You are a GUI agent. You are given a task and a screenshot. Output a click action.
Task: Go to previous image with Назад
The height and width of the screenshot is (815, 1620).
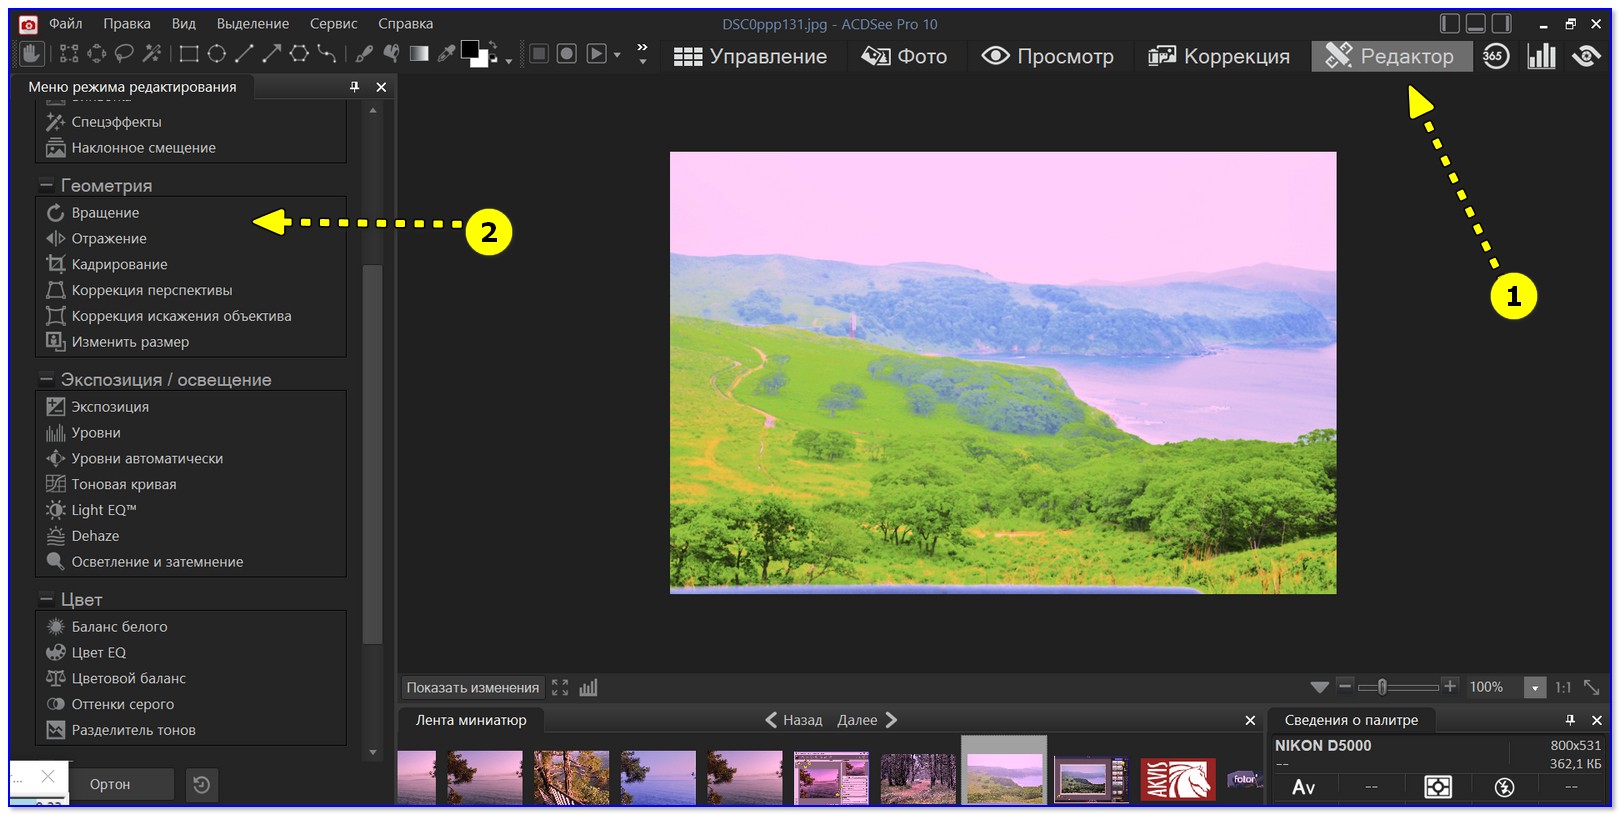[x=794, y=720]
